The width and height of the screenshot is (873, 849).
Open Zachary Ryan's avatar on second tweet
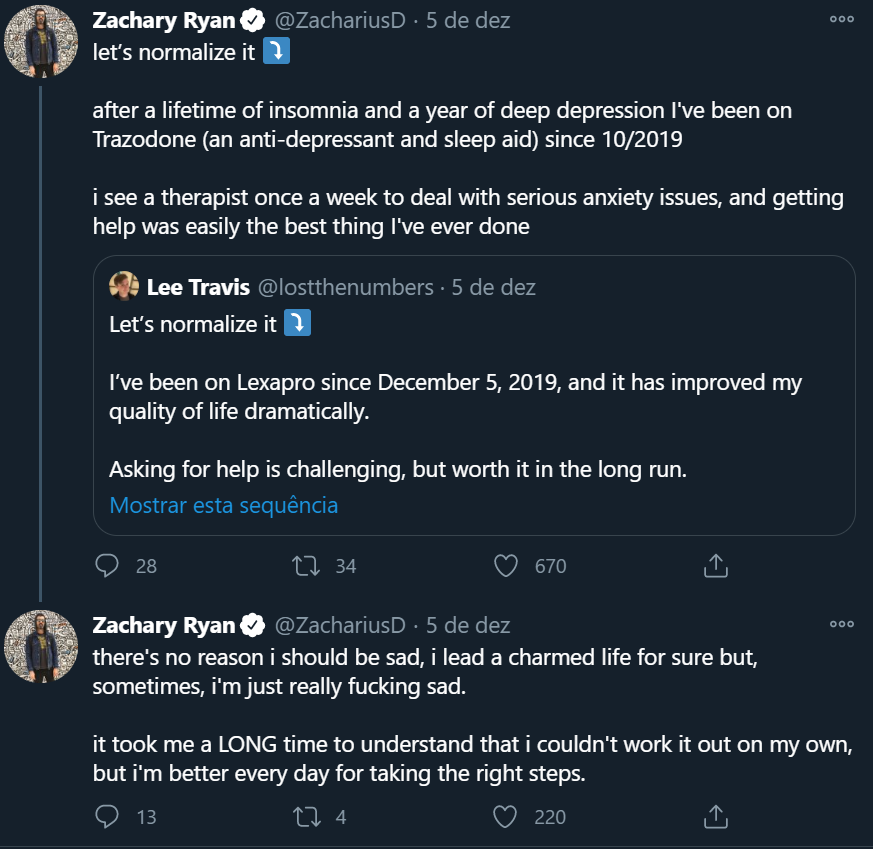click(x=42, y=646)
